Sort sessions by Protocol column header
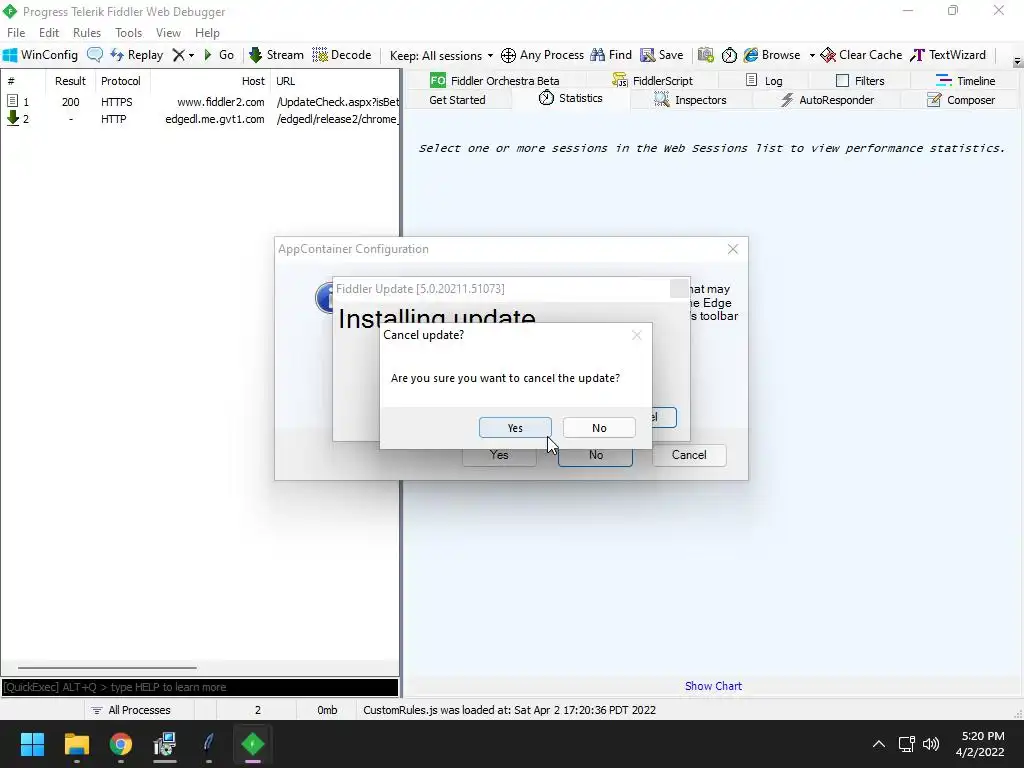 click(121, 81)
